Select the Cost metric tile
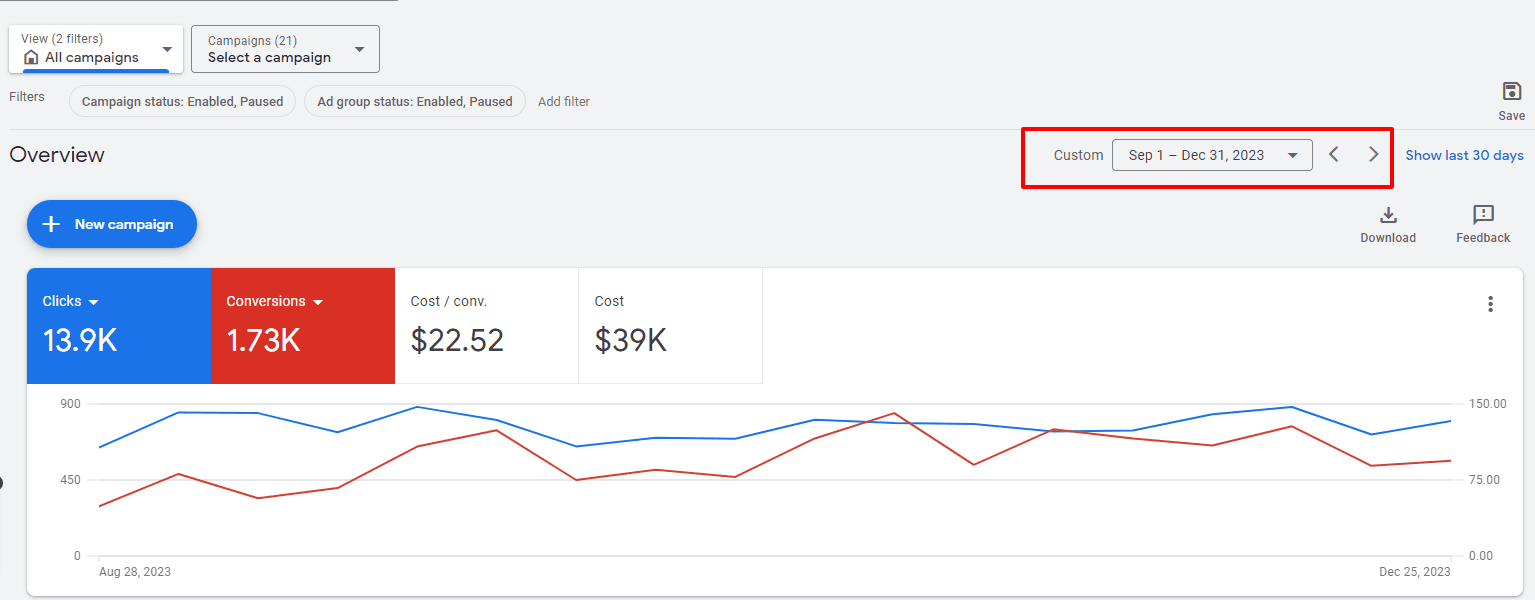 pos(670,326)
